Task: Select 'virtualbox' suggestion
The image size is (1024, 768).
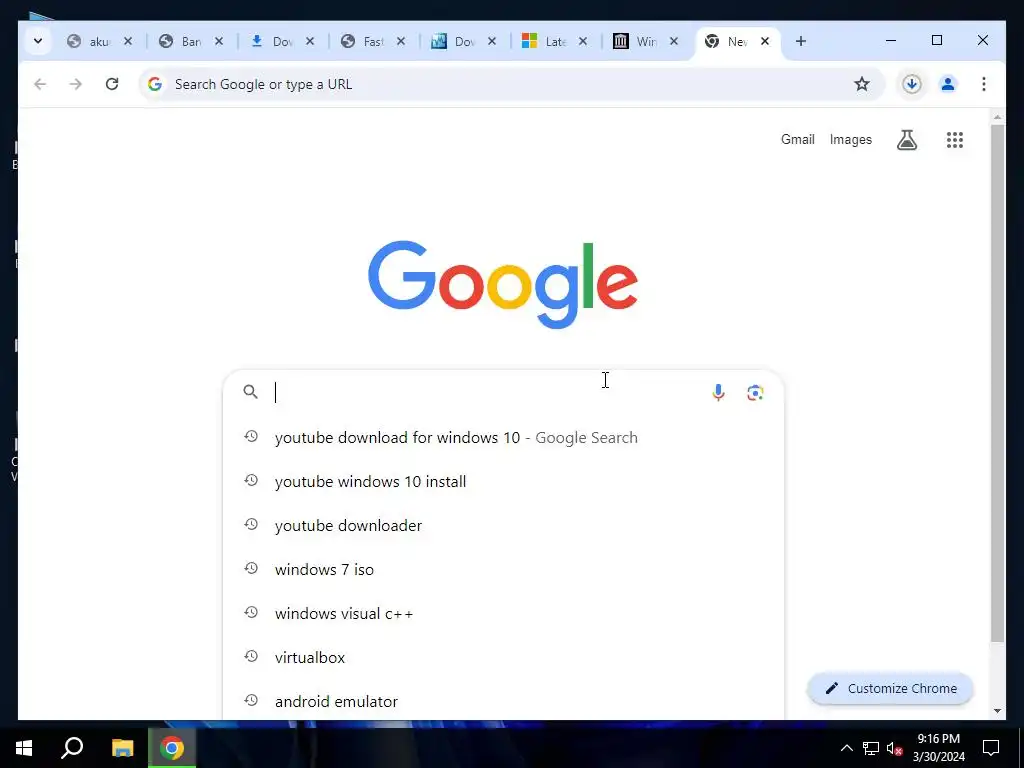Action: click(503, 657)
